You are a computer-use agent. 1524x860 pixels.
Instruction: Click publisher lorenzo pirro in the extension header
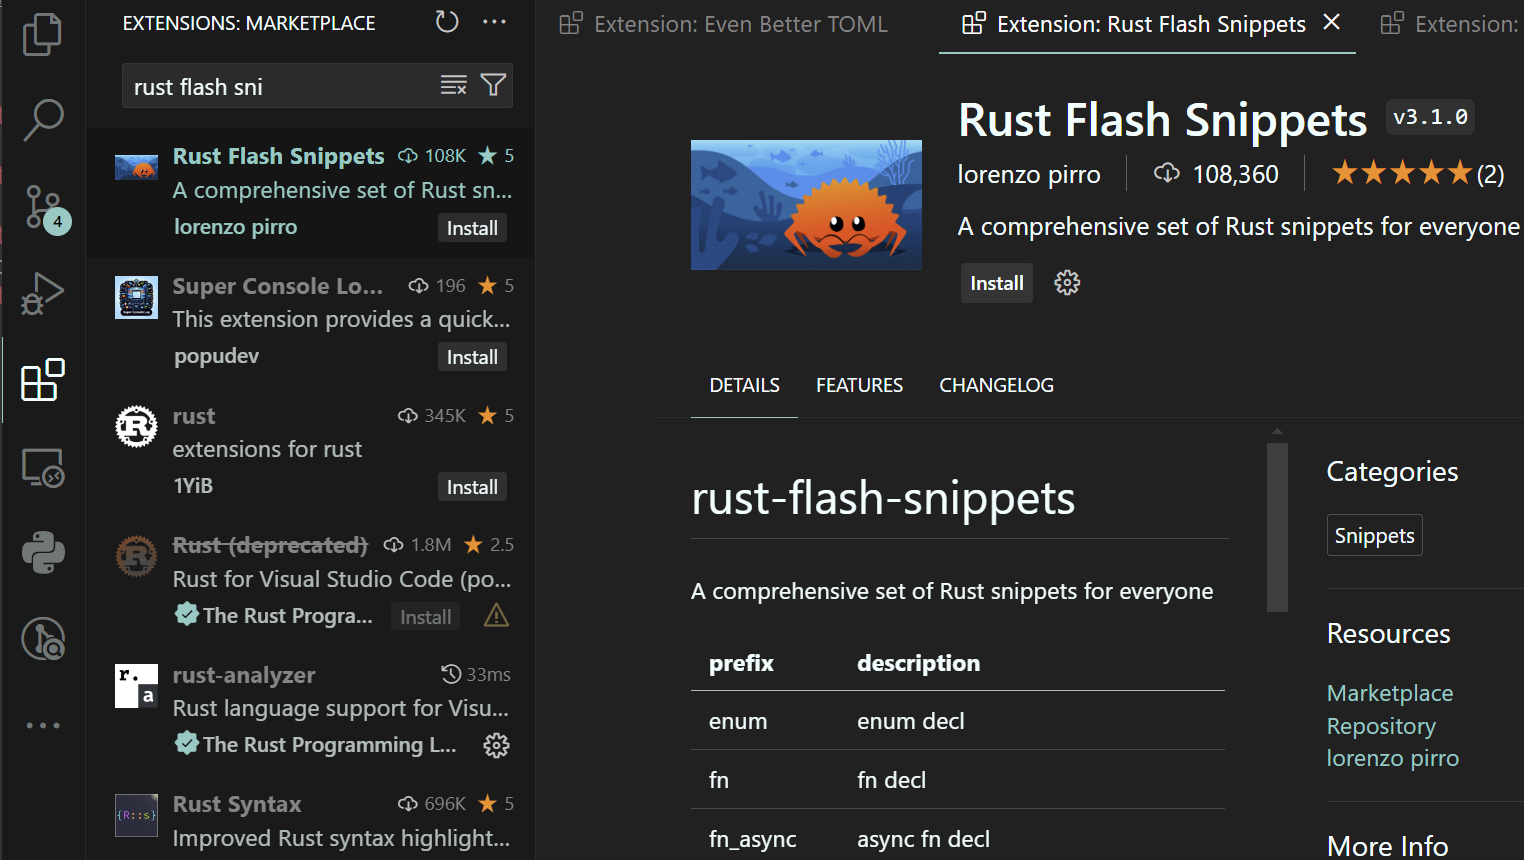1029,174
